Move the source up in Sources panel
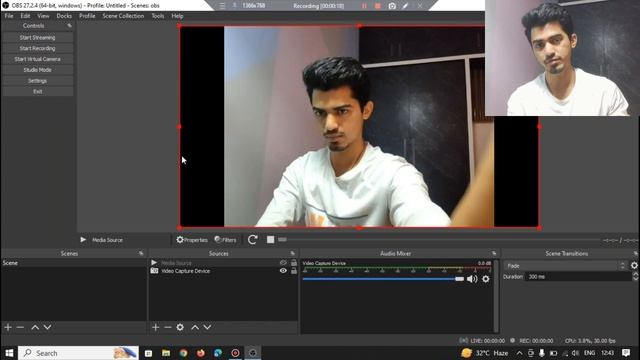Viewport: 640px width, 360px height. pos(195,327)
